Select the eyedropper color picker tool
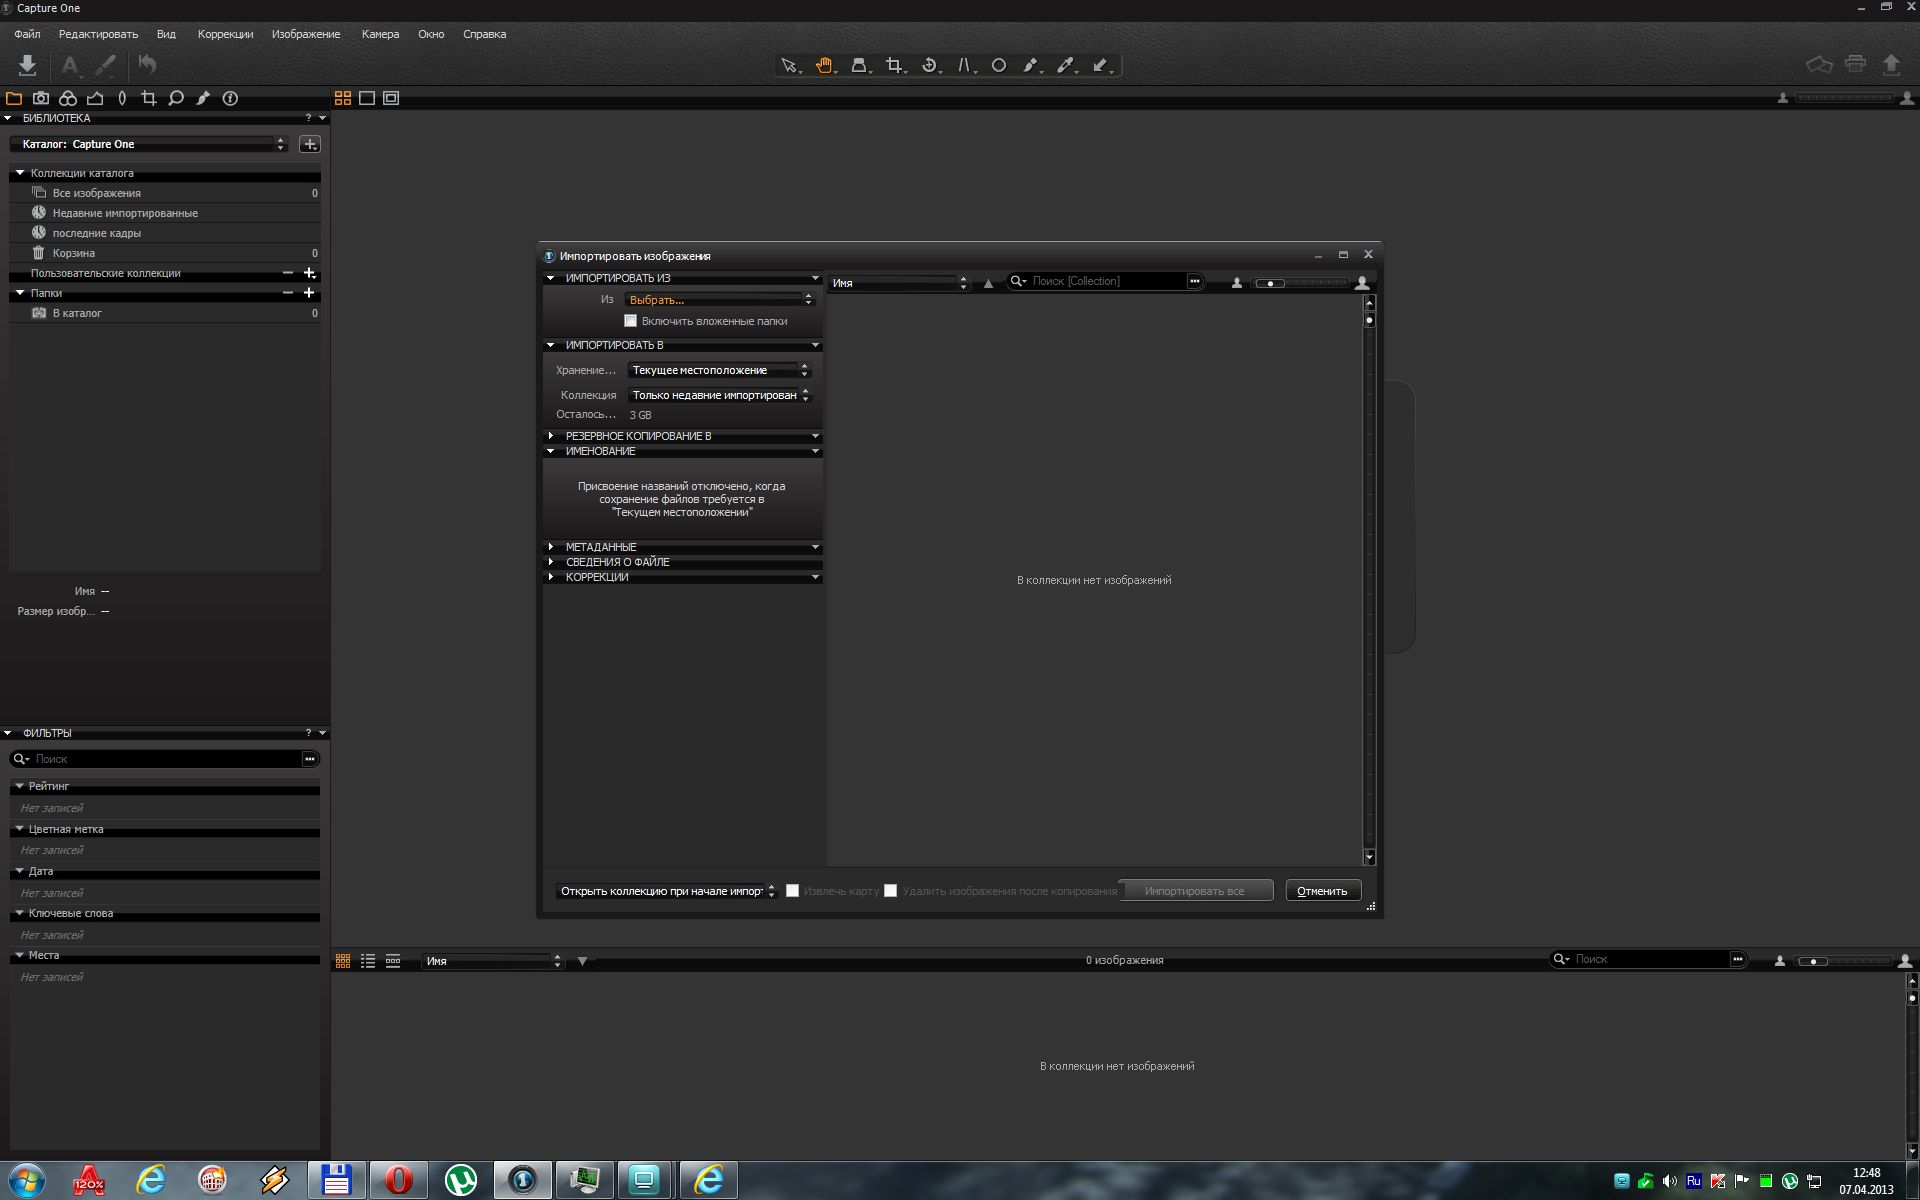Image resolution: width=1920 pixels, height=1200 pixels. (1065, 66)
